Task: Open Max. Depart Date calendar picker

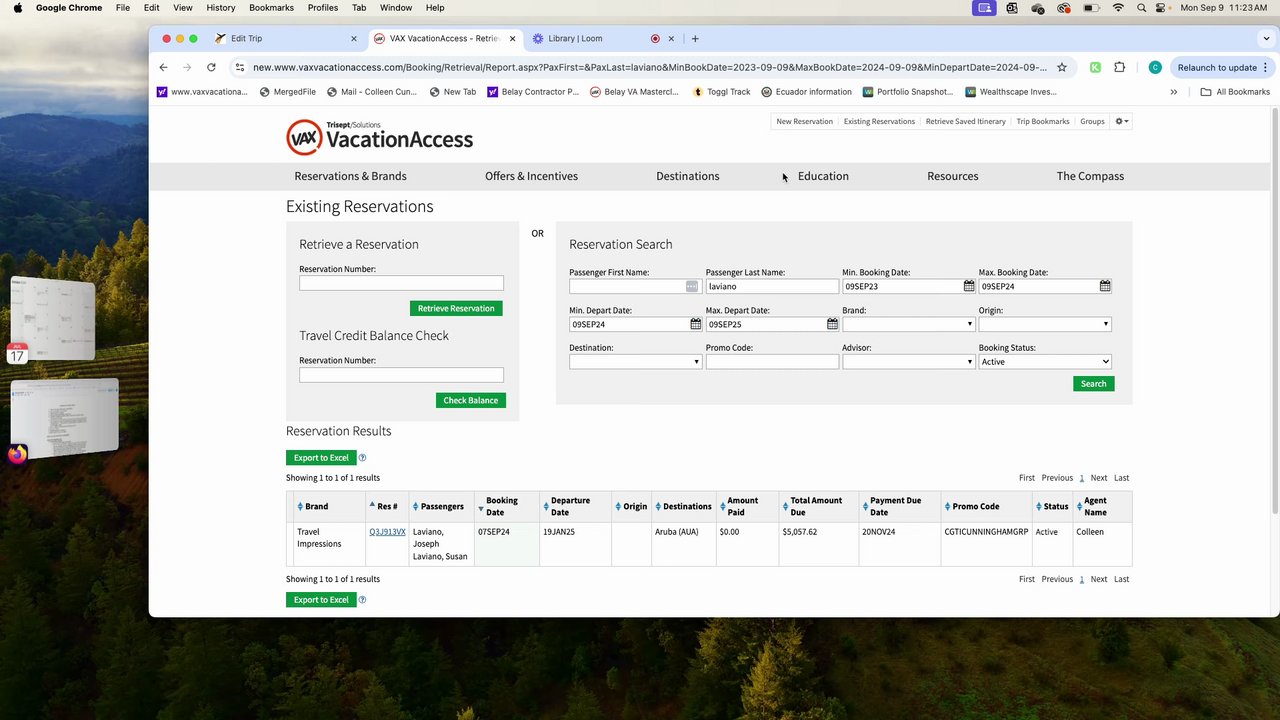Action: tap(832, 324)
